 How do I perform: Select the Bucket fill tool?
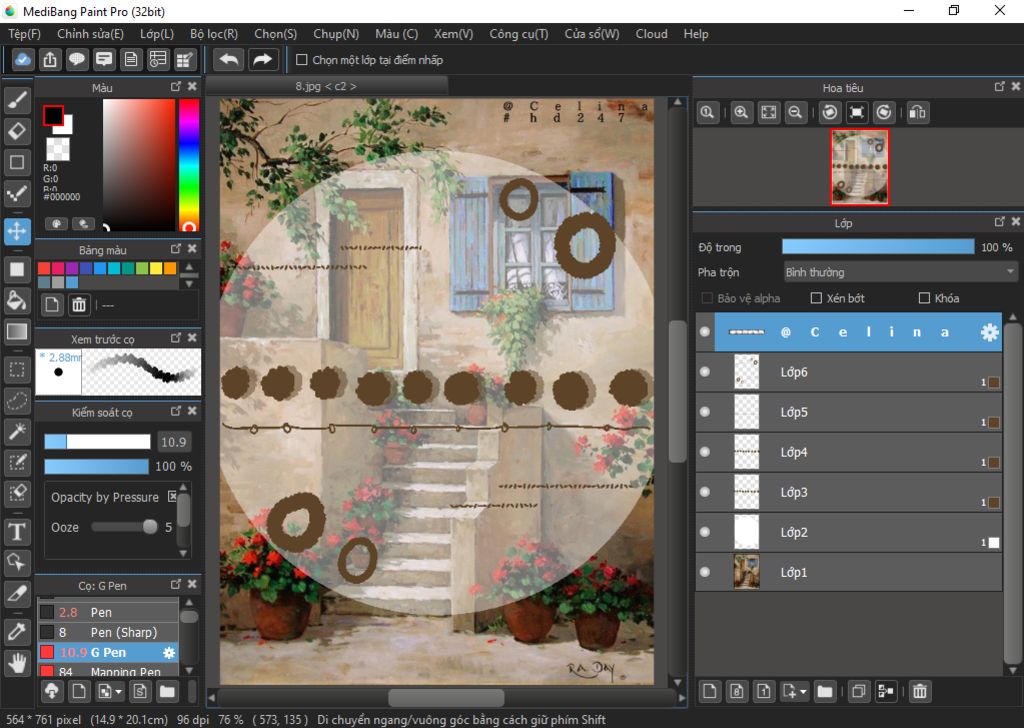17,300
